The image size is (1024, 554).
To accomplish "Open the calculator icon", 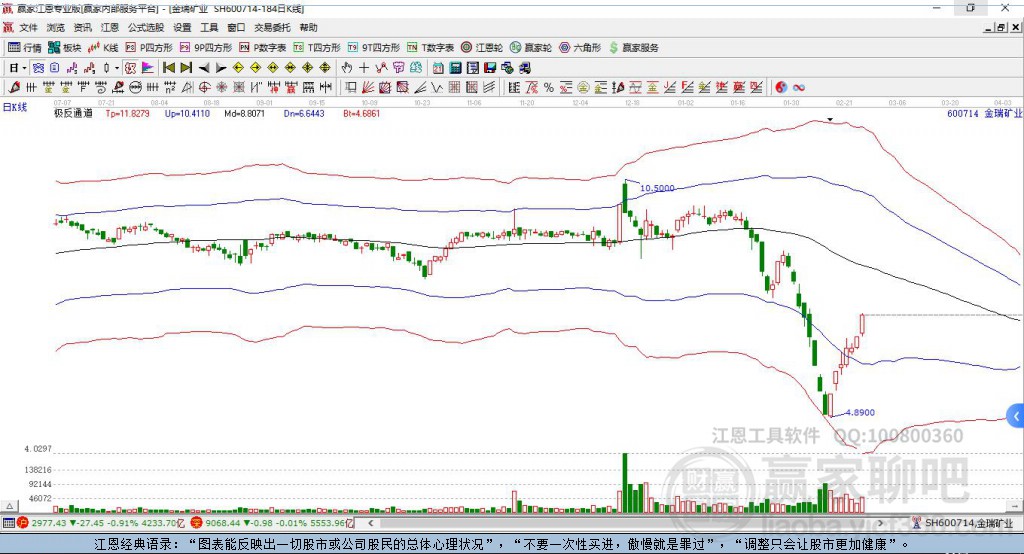I will 455,68.
